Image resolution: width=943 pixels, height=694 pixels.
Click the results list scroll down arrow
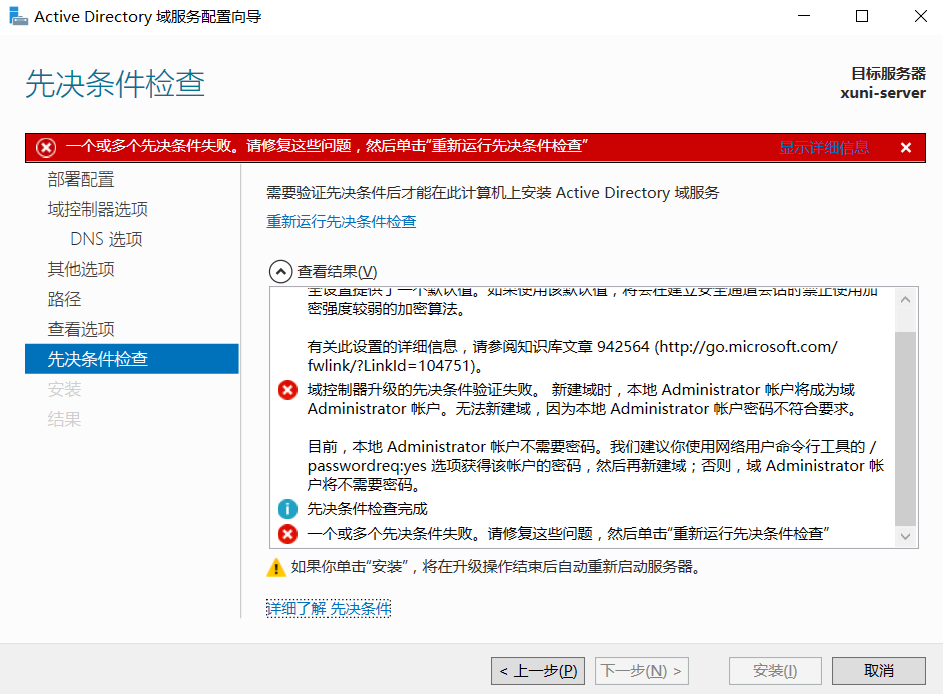click(x=906, y=536)
